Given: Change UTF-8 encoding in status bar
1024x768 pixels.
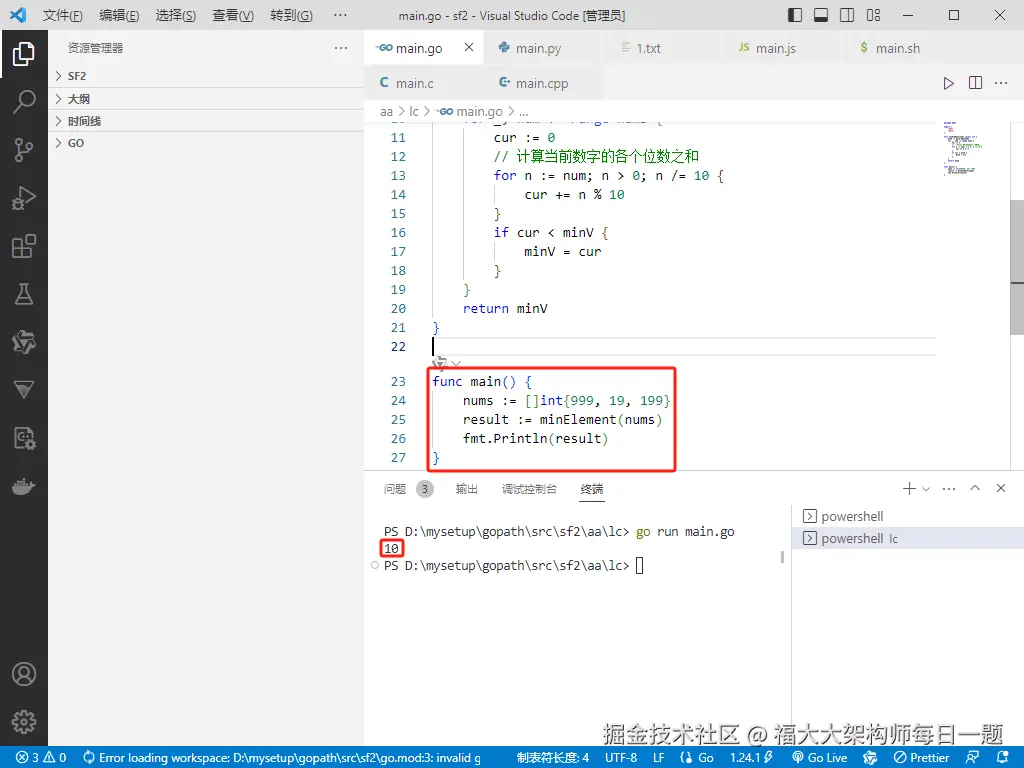Looking at the screenshot, I should (620, 758).
